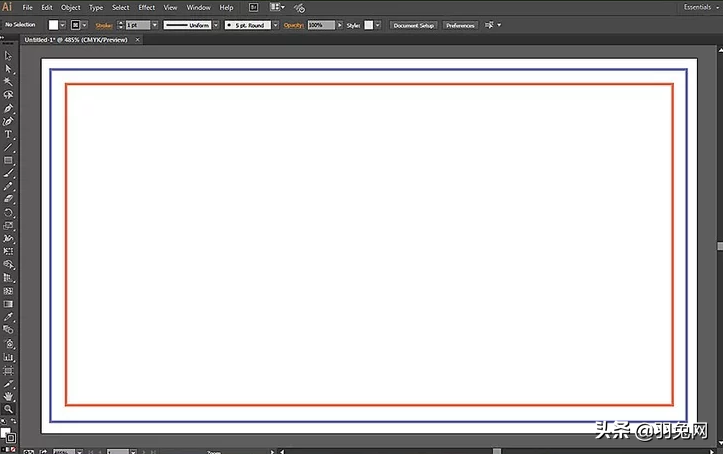Open Variable Width Profile Uniform dropdown
Screen dimensions: 723x454
click(x=216, y=25)
